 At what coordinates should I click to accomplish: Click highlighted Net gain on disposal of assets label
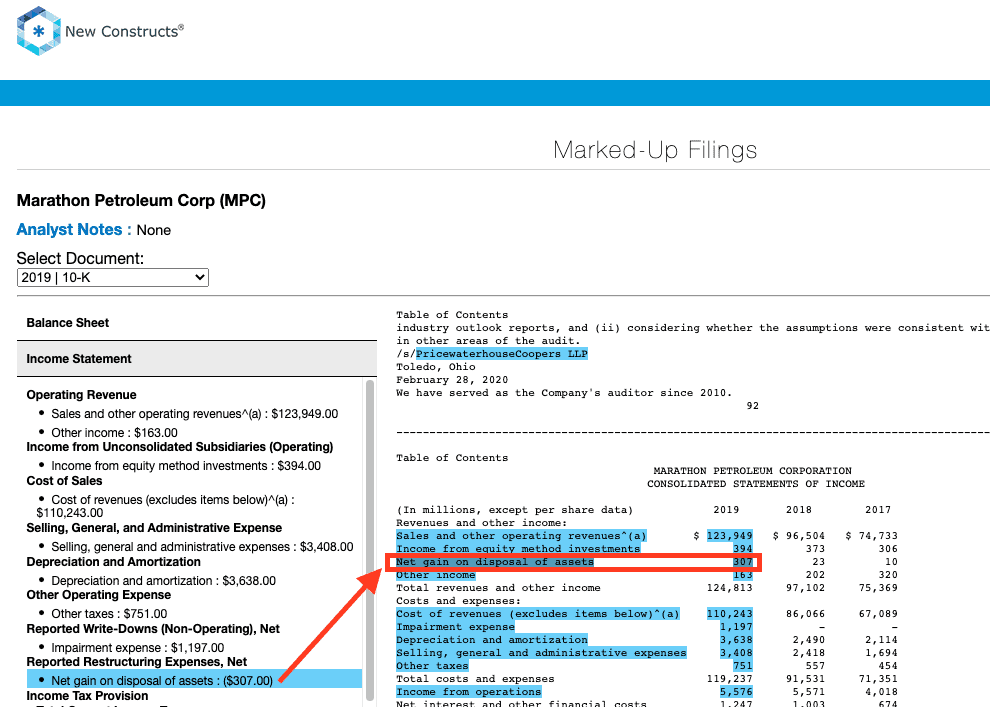point(495,562)
